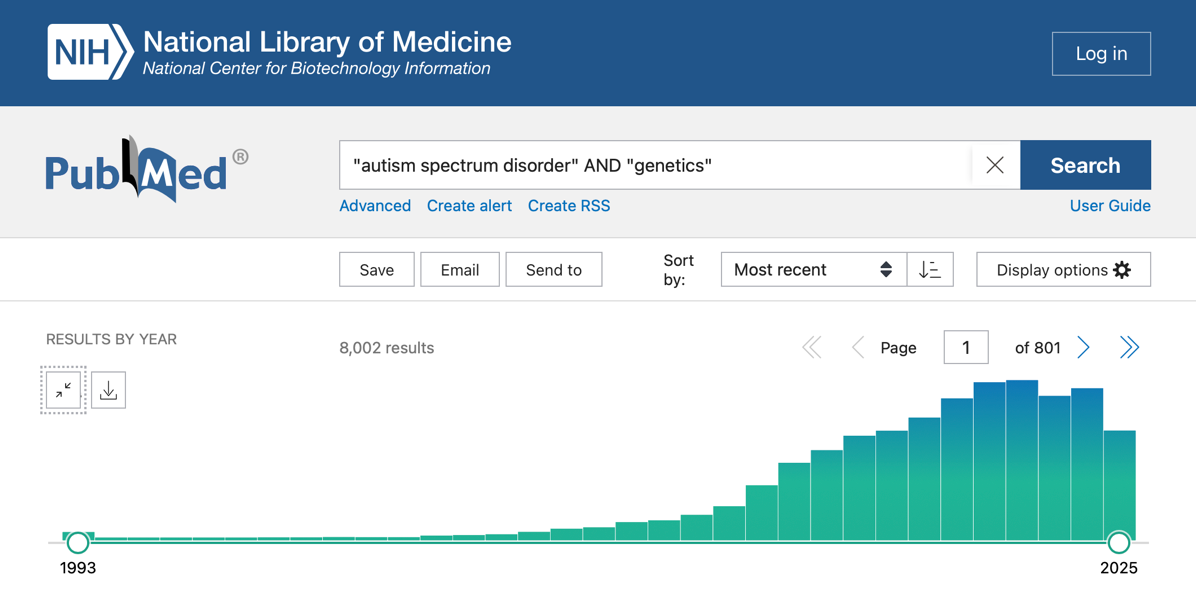Open the Advanced search link

pyautogui.click(x=375, y=206)
